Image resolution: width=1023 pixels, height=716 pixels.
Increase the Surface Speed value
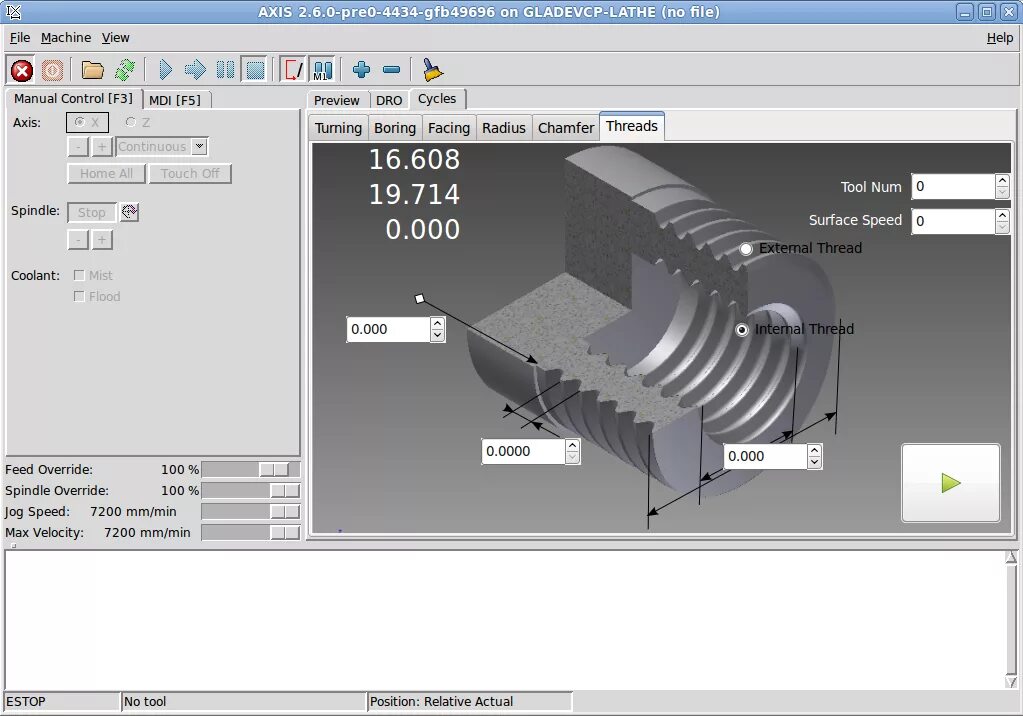pyautogui.click(x=1002, y=215)
